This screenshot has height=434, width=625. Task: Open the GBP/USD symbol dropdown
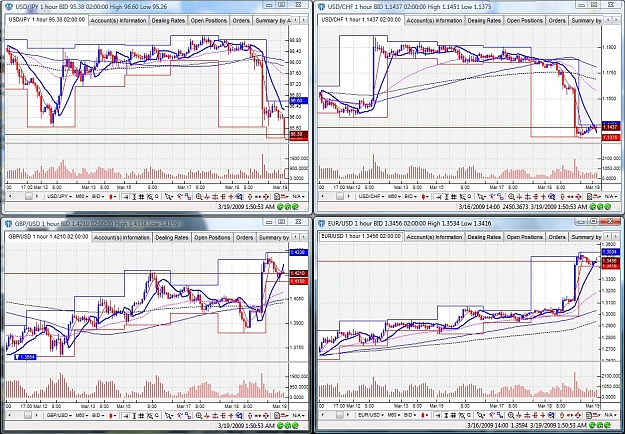[x=60, y=415]
